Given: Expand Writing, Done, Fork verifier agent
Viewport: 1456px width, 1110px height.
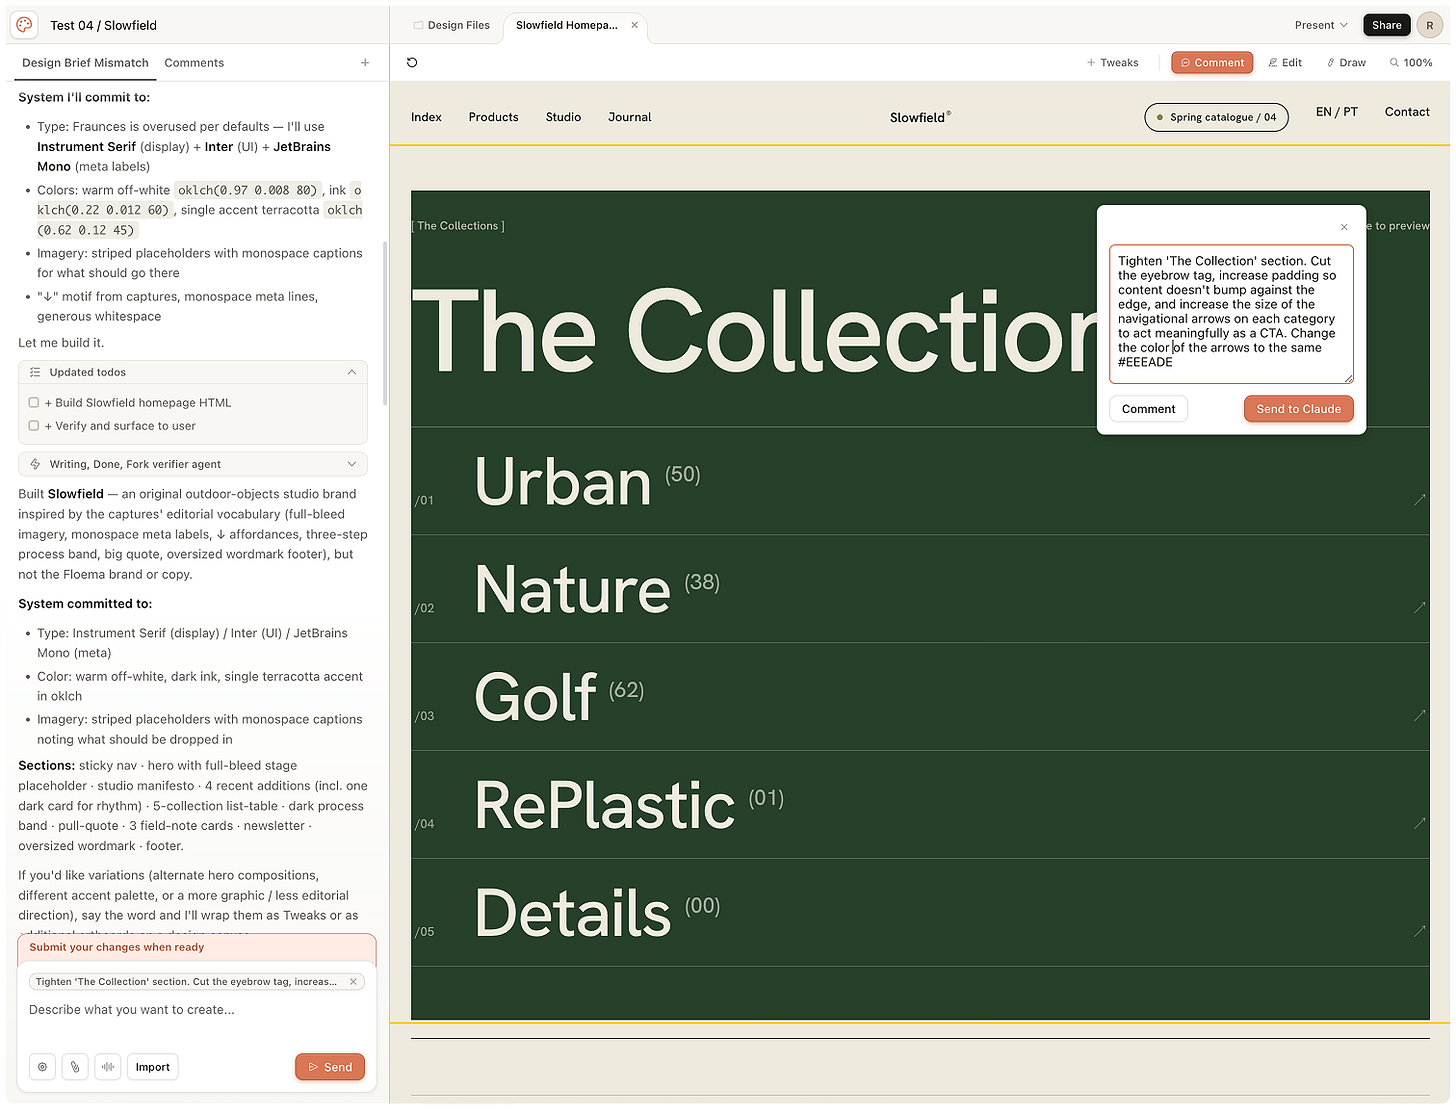Looking at the screenshot, I should click(193, 464).
